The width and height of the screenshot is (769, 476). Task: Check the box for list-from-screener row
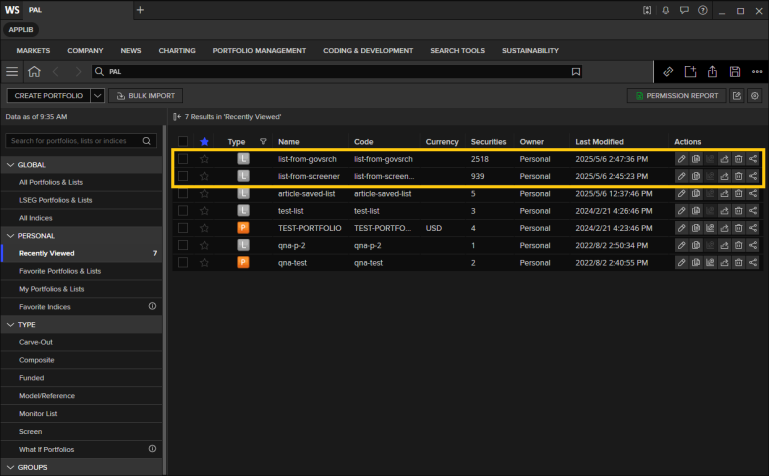click(183, 176)
